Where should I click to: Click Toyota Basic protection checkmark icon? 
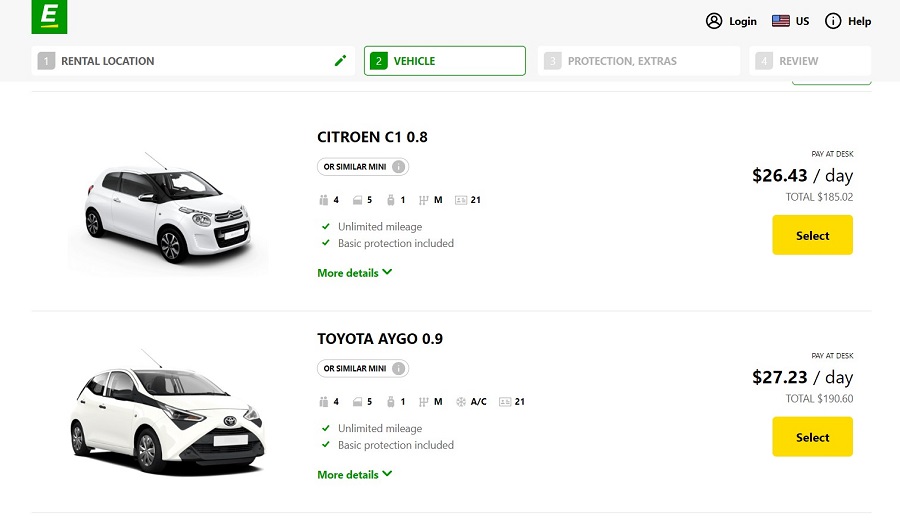326,444
